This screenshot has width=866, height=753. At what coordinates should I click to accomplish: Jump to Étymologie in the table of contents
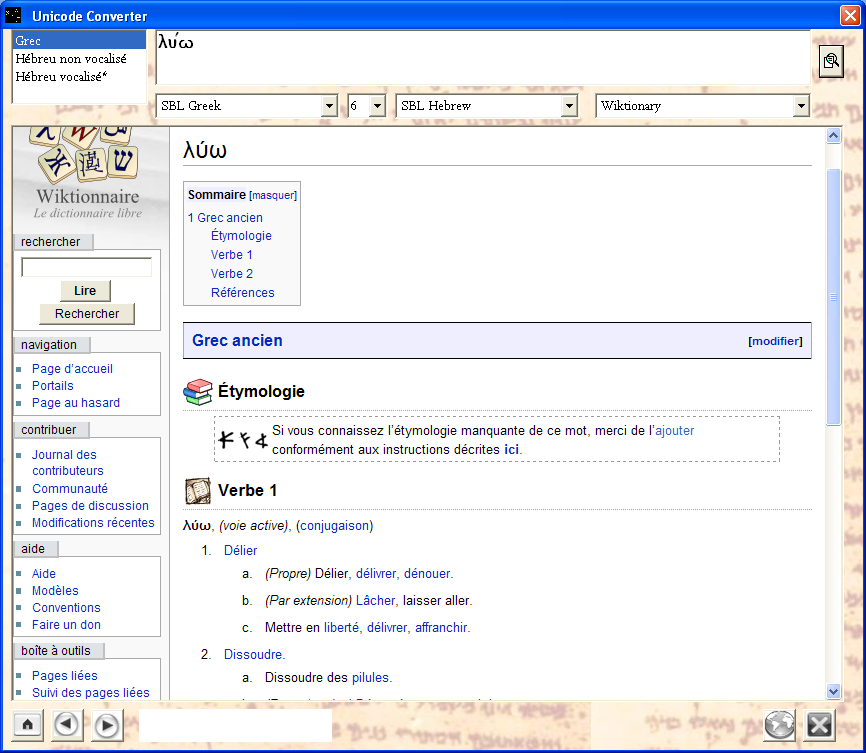coord(241,236)
